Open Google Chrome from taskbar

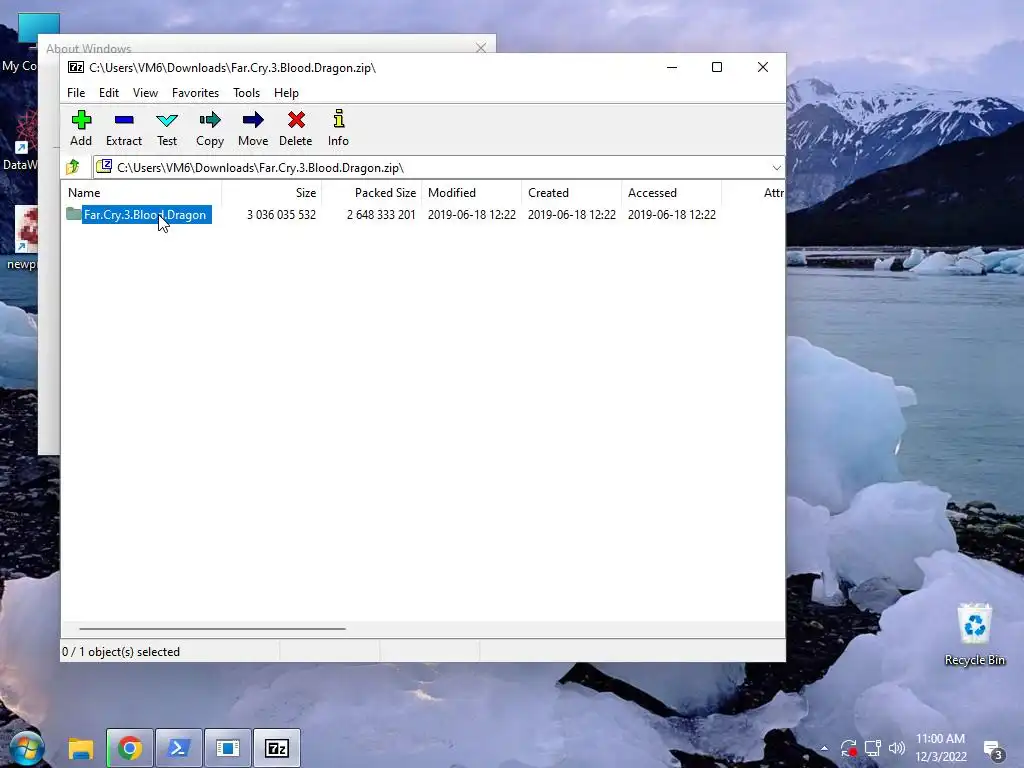[x=129, y=748]
